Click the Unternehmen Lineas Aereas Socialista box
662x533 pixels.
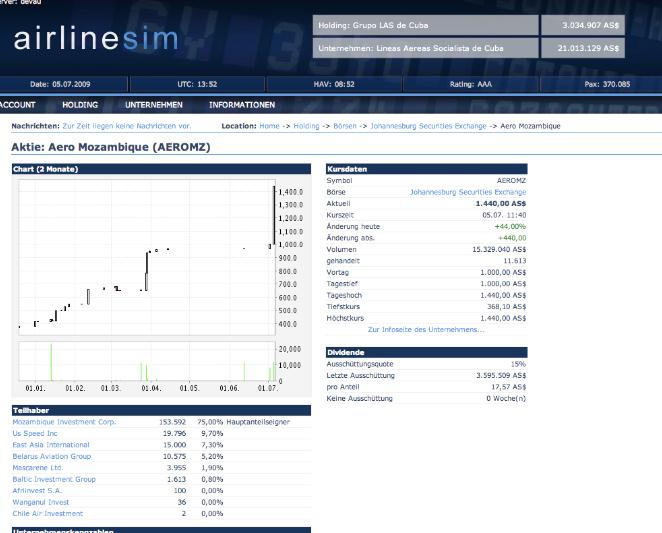tap(426, 48)
